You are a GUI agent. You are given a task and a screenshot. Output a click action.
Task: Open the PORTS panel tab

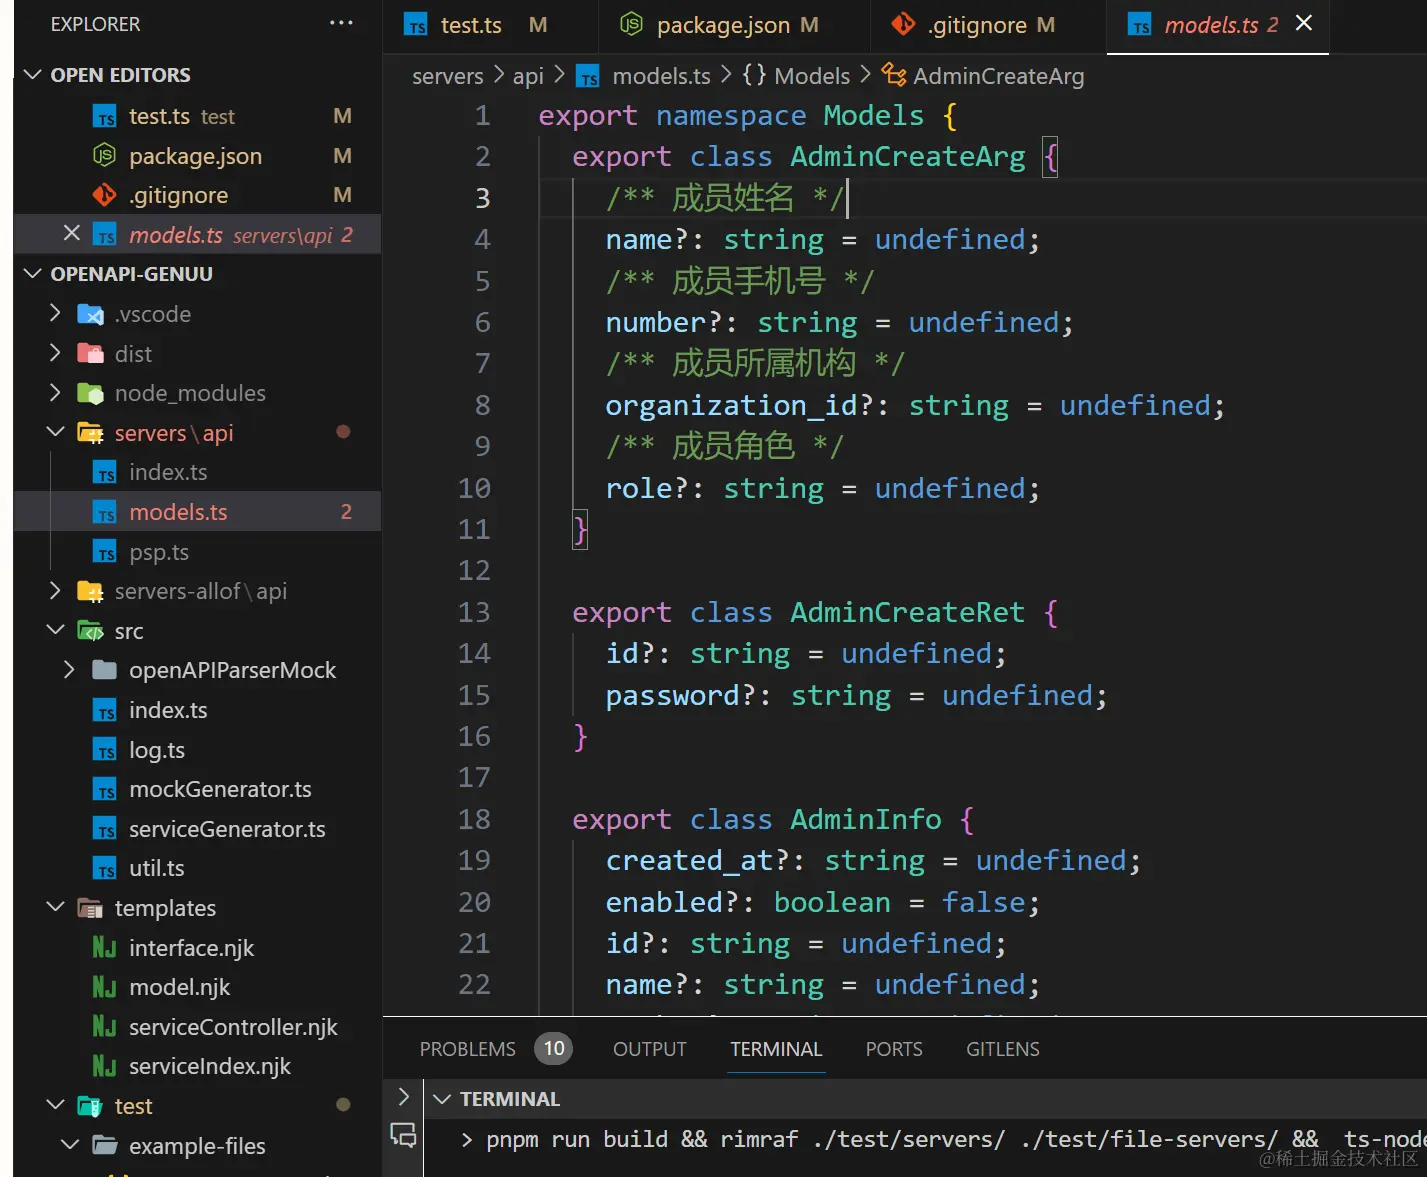(894, 1049)
